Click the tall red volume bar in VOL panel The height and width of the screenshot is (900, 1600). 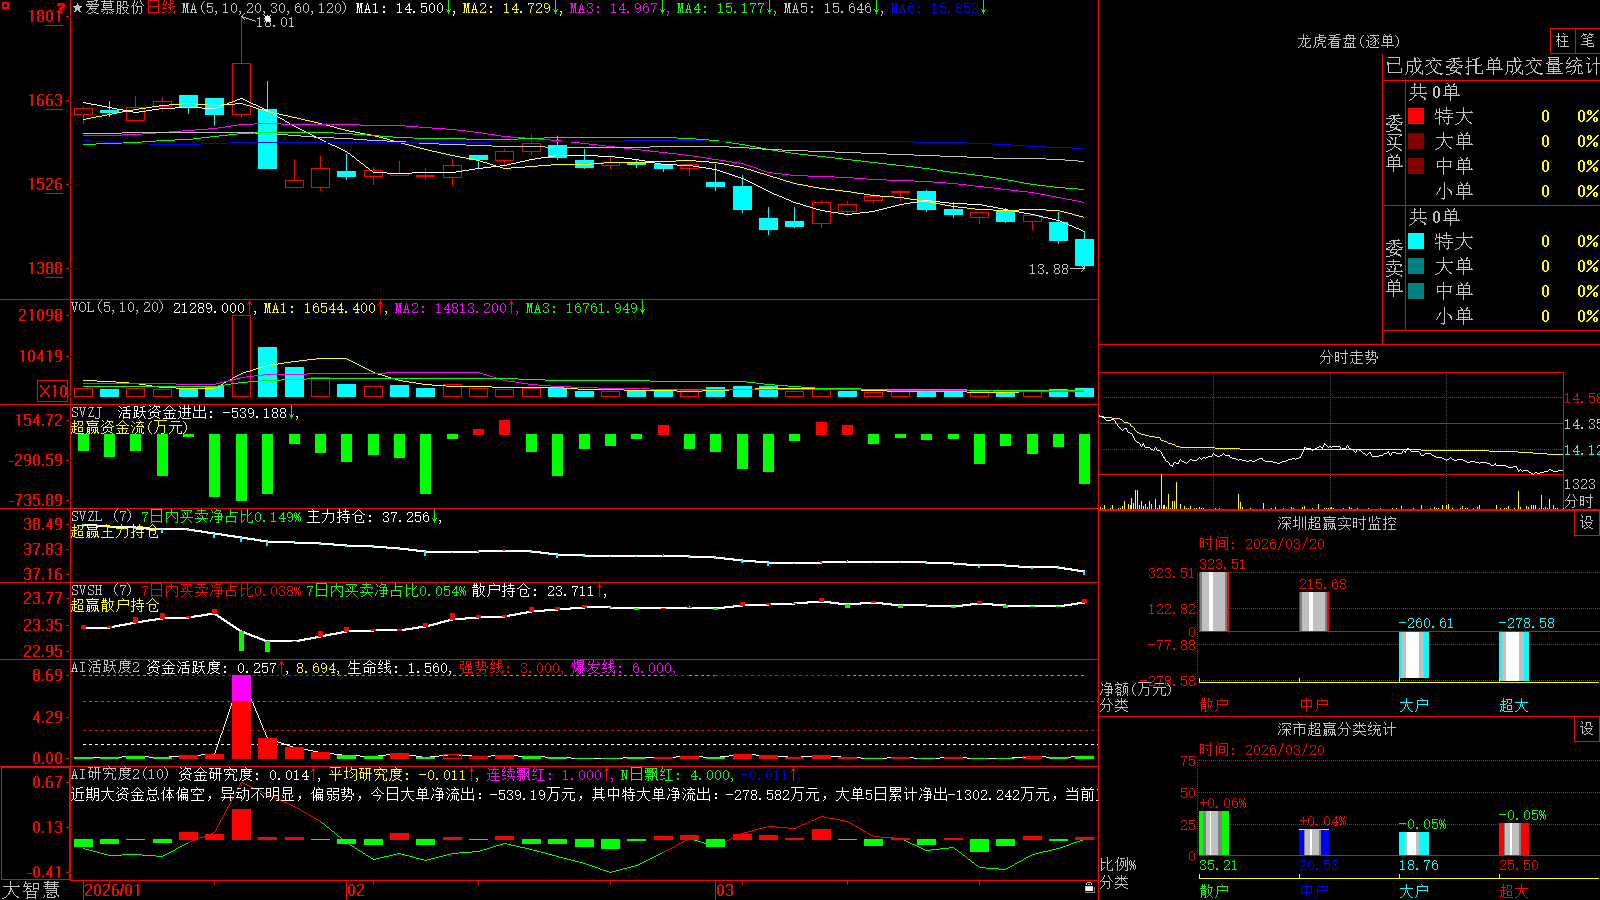[241, 357]
